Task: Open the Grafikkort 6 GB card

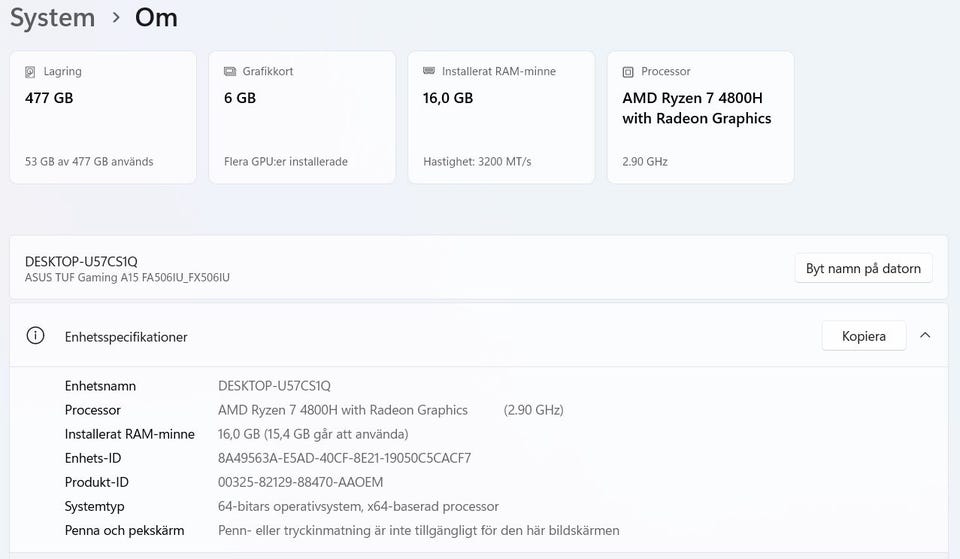Action: (x=302, y=117)
